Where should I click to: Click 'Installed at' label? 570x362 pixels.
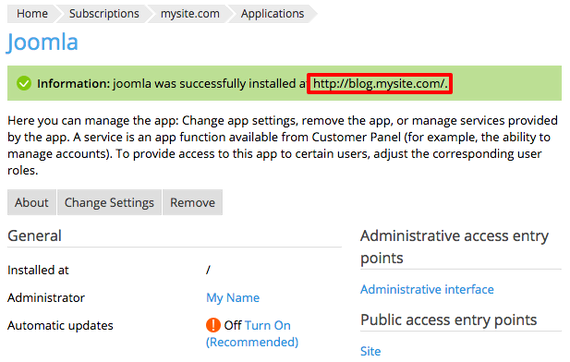(x=38, y=270)
